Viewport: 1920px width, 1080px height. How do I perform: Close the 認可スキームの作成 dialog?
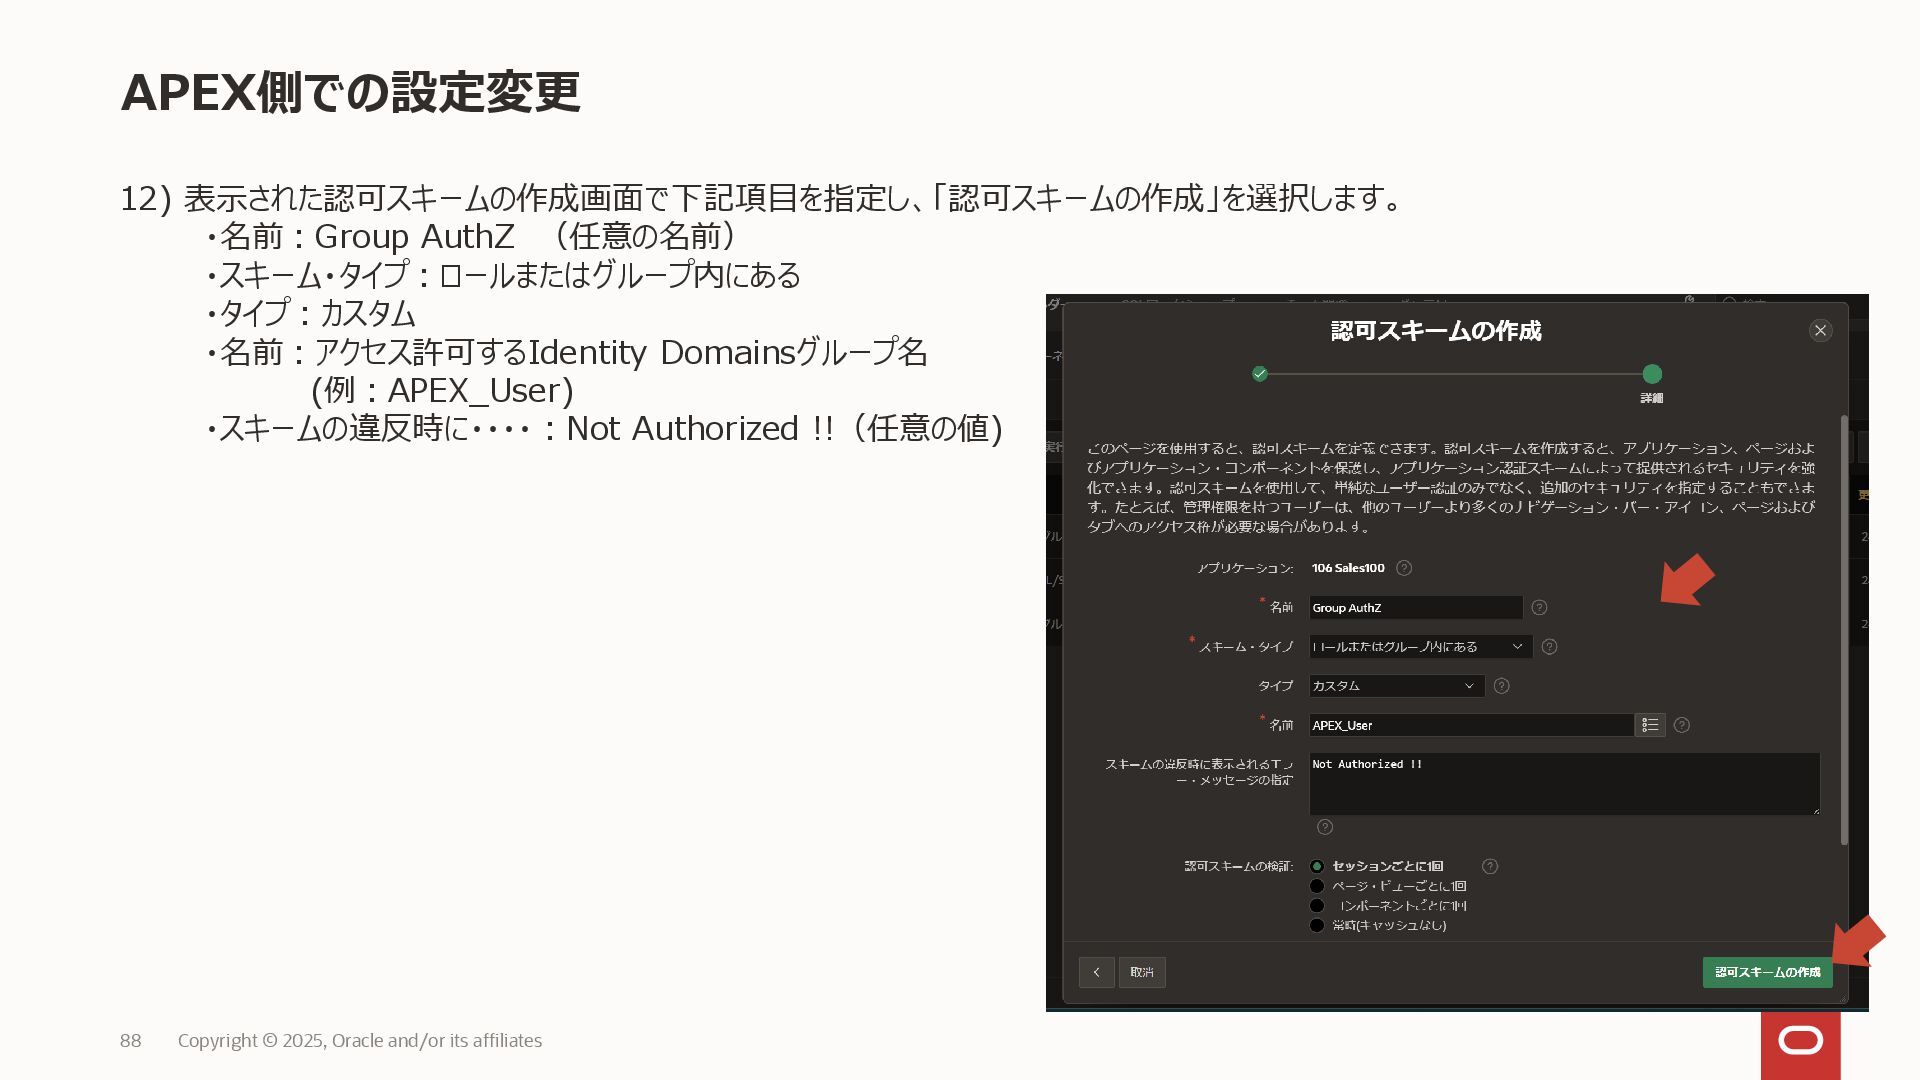(x=1820, y=331)
